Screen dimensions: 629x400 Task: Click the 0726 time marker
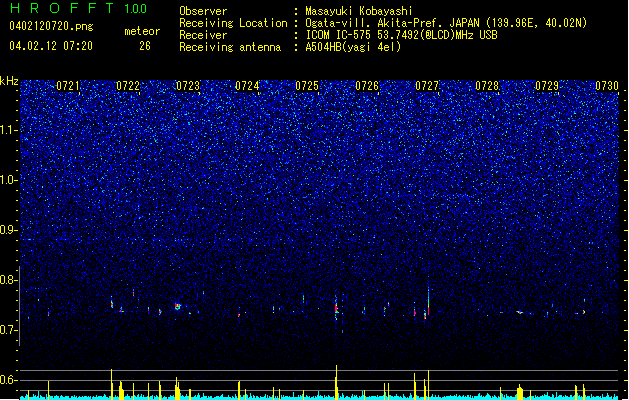point(367,86)
